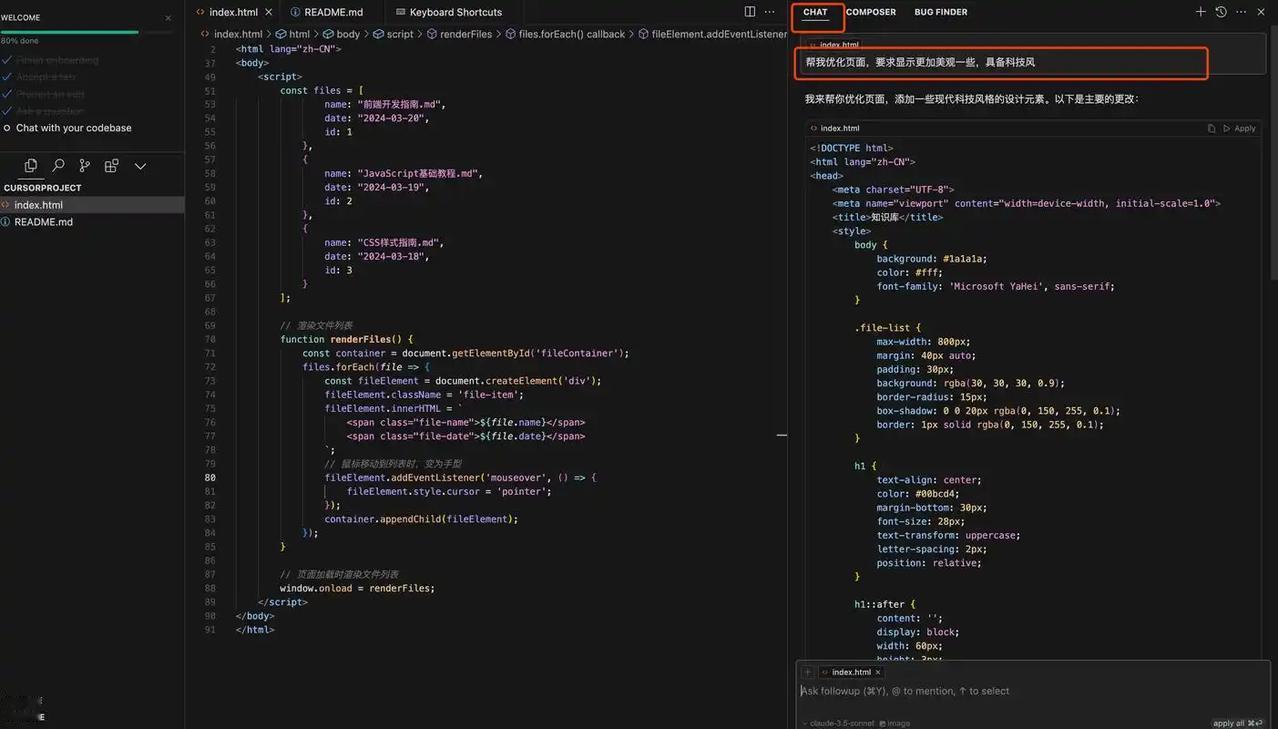Switch to the COMPOSER tab
1278x729 pixels.
871,12
